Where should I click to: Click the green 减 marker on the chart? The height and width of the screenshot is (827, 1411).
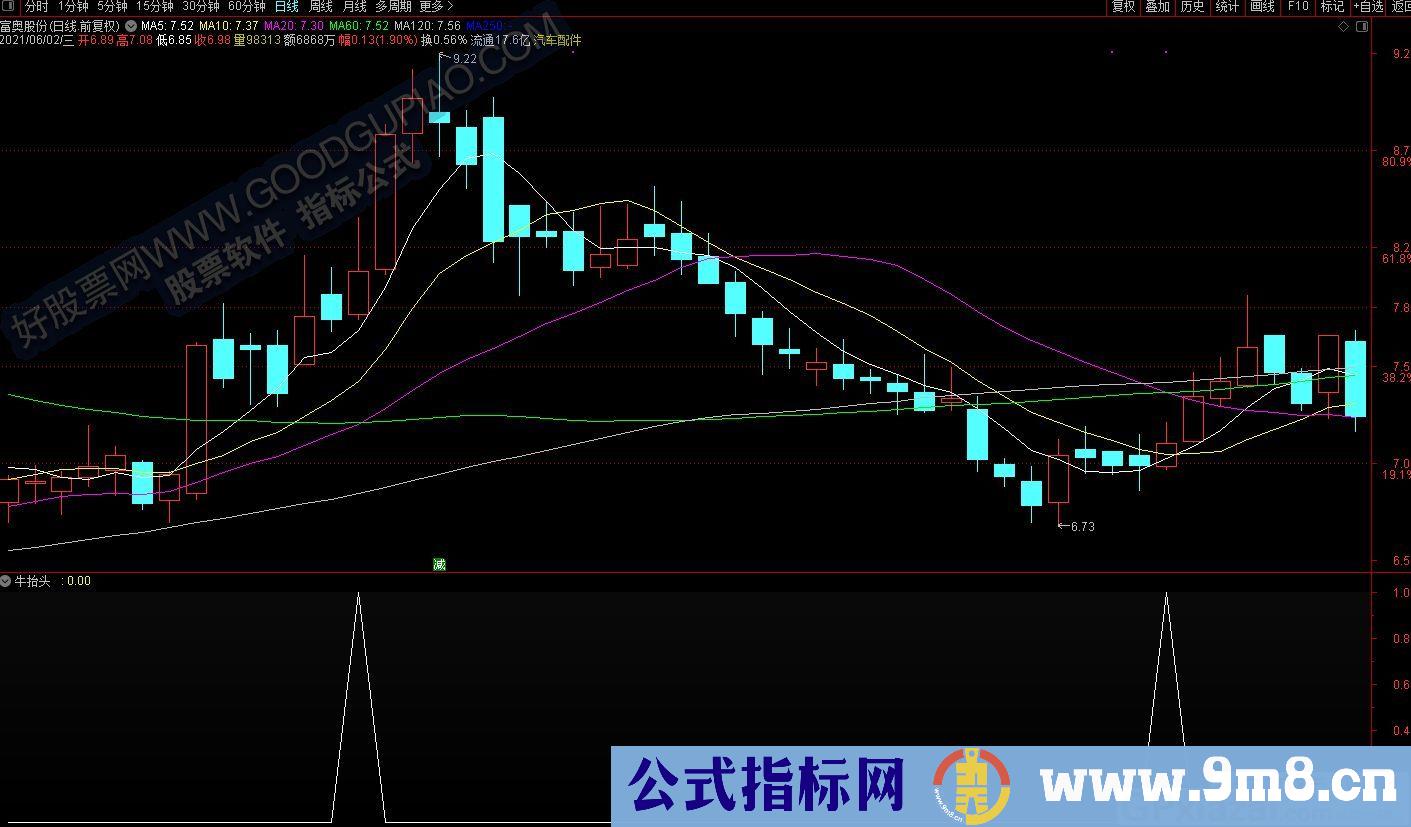[x=438, y=564]
